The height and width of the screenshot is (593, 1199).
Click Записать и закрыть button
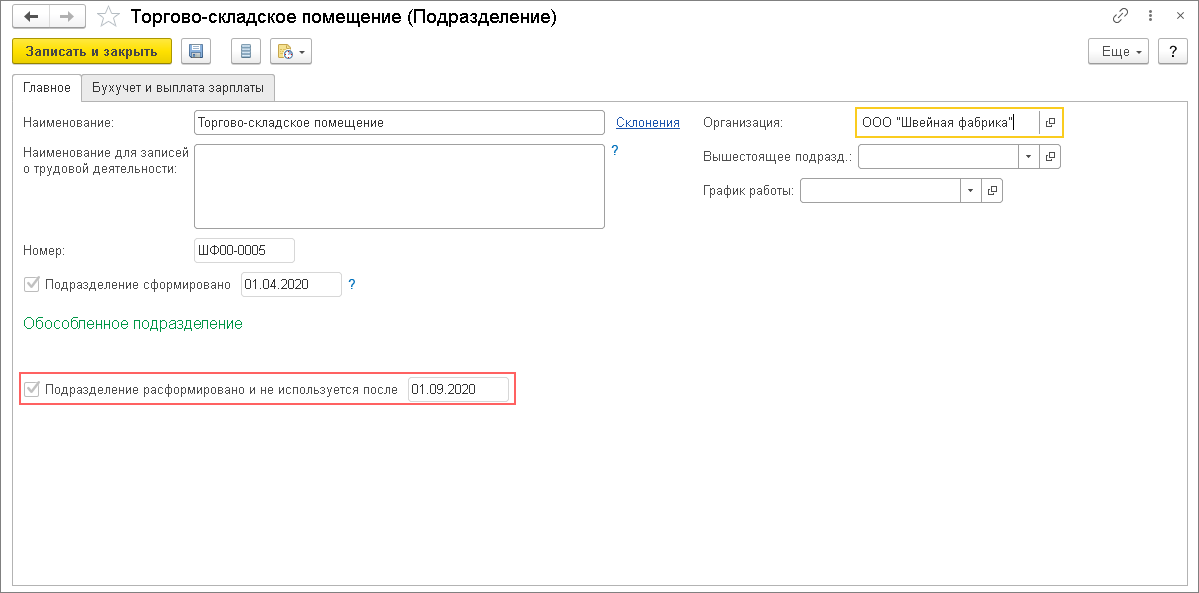[92, 52]
